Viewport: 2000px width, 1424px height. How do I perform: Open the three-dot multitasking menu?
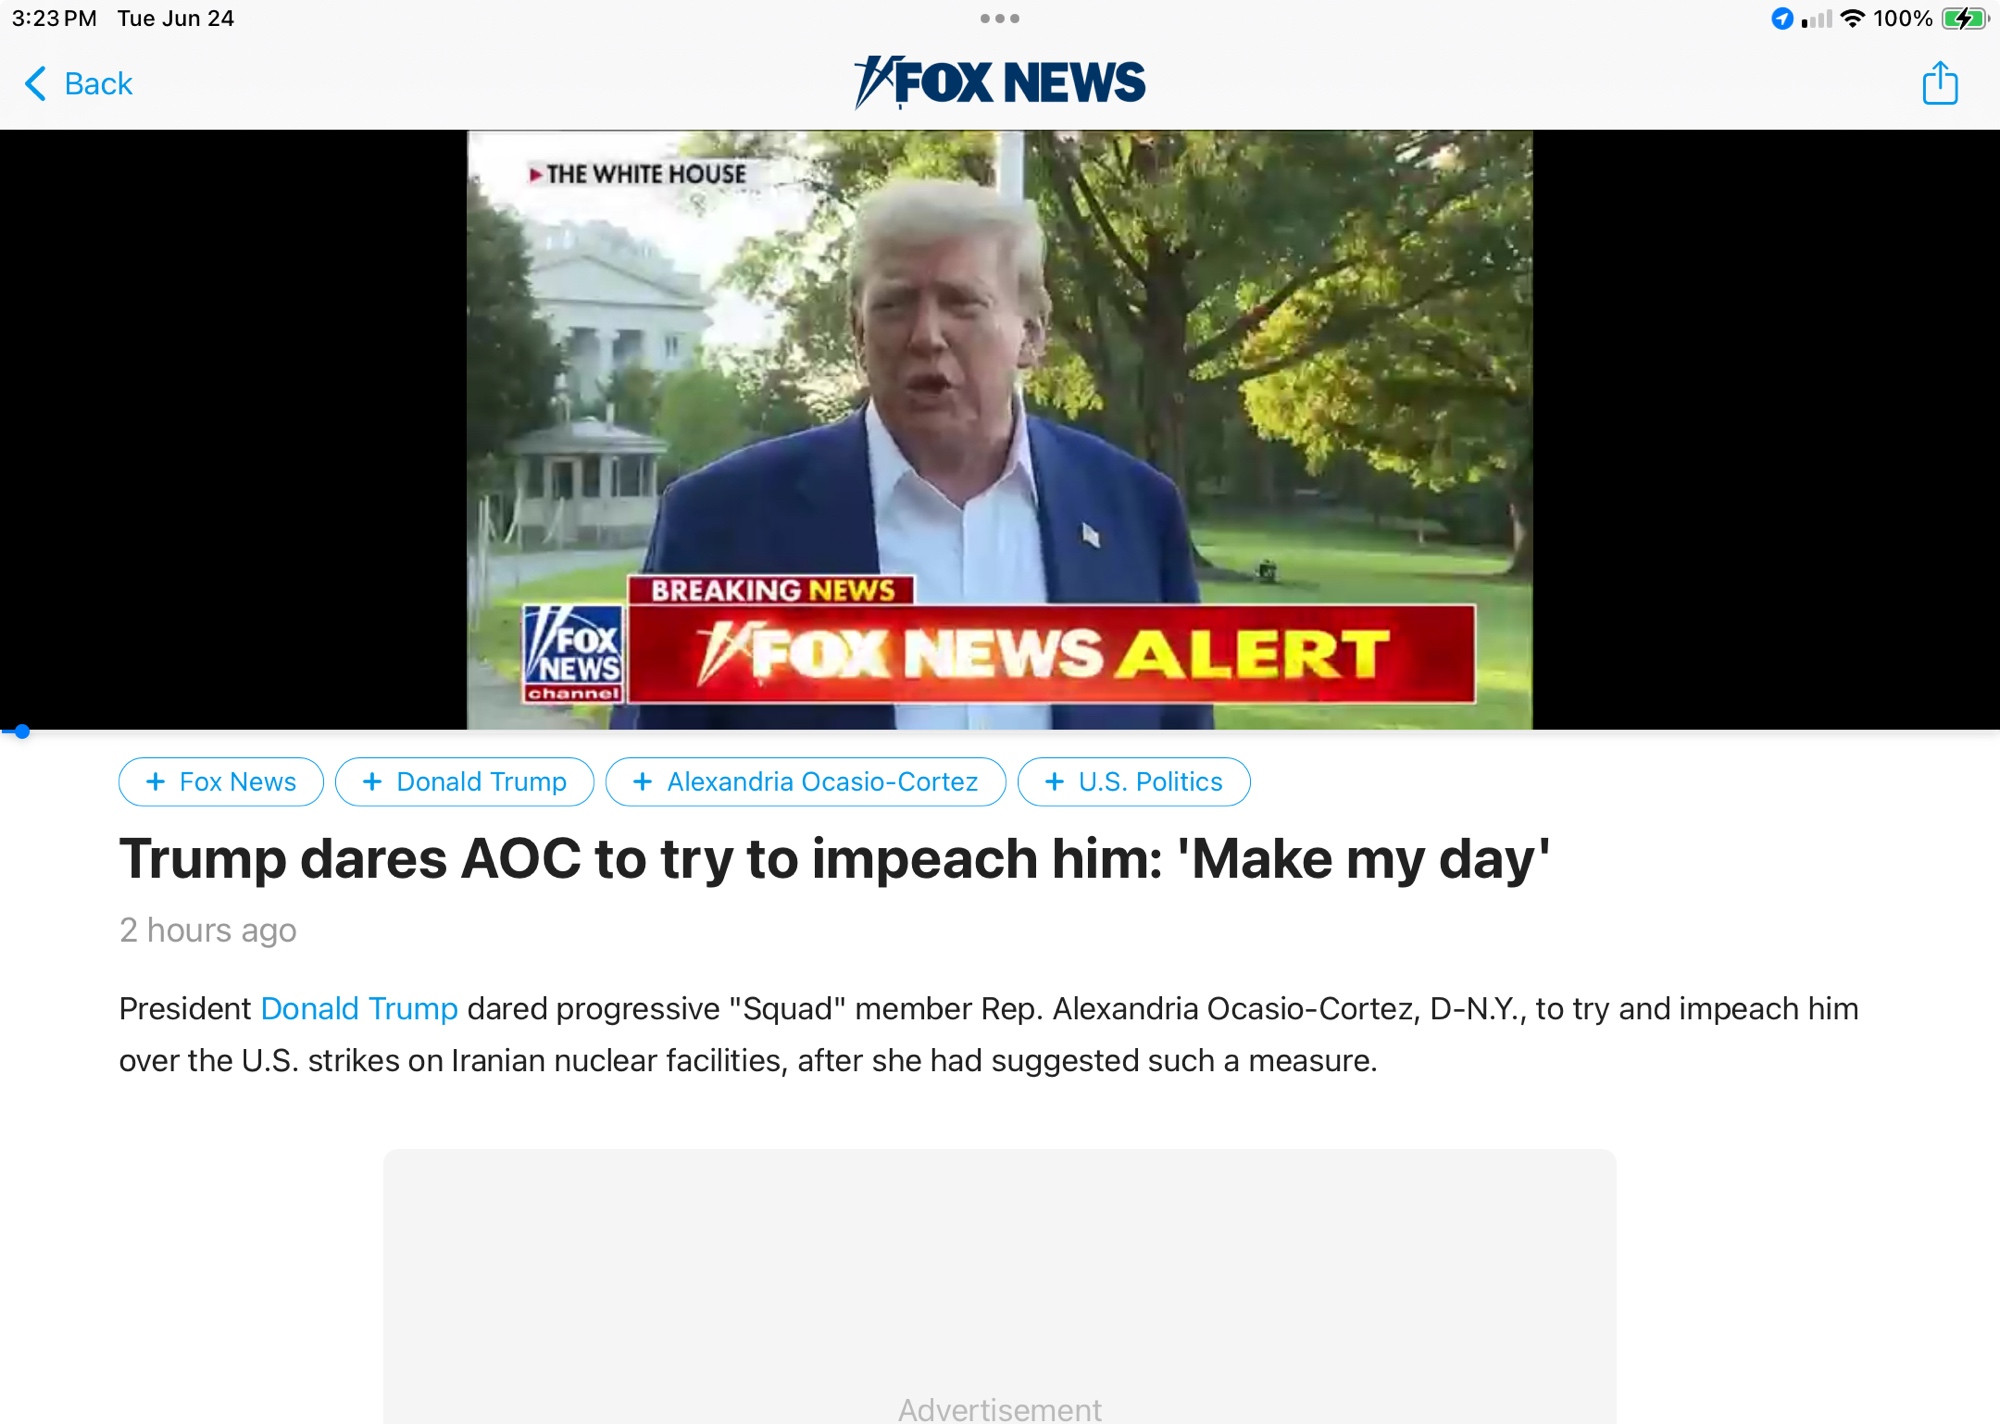click(1000, 18)
